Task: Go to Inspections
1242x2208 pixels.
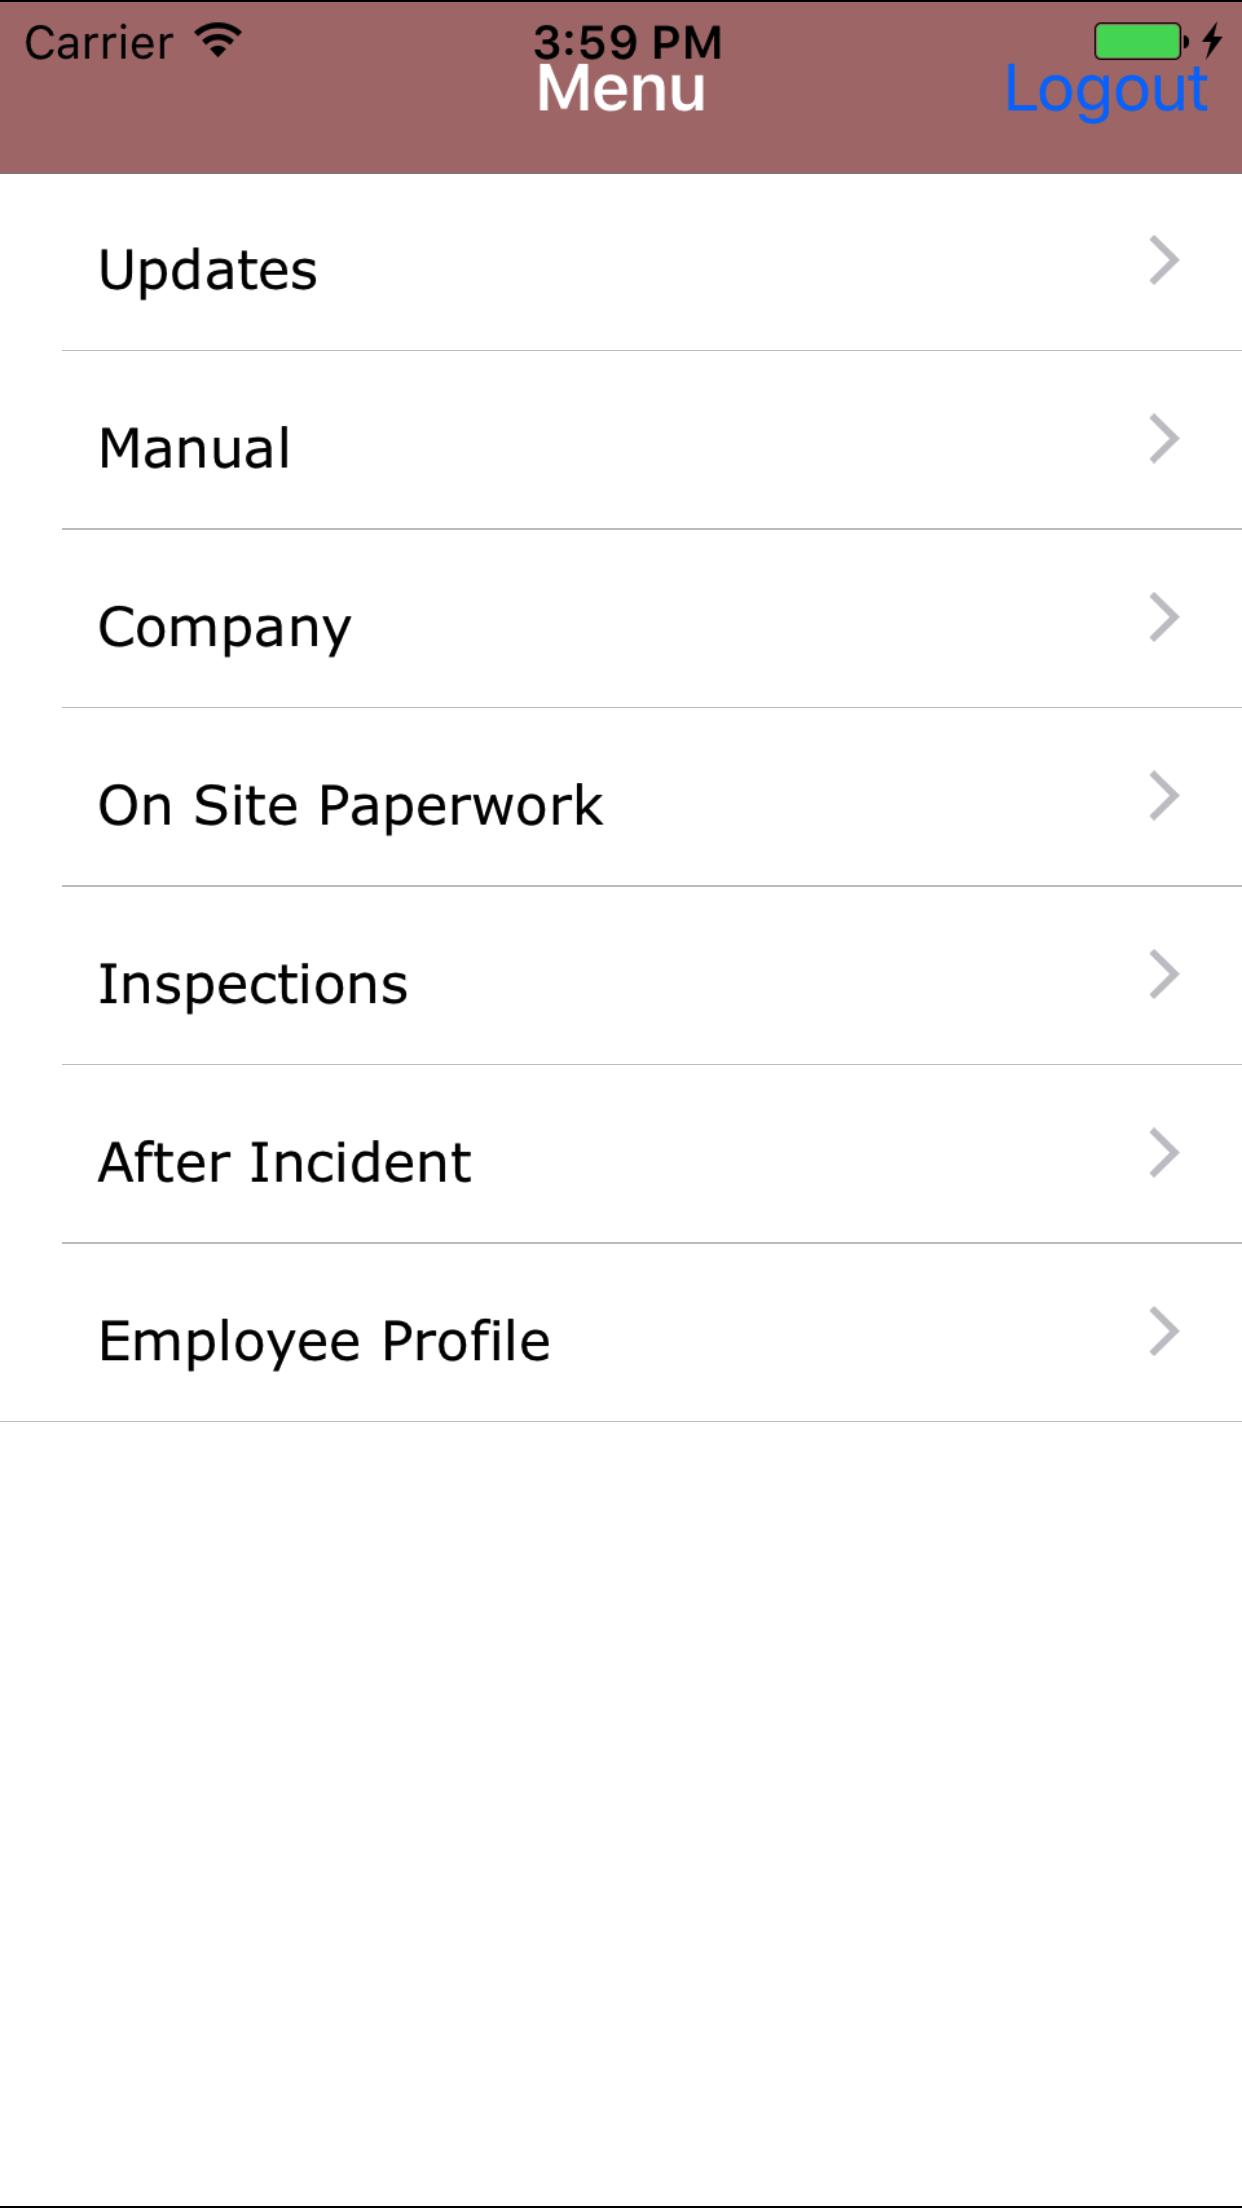Action: (x=253, y=984)
